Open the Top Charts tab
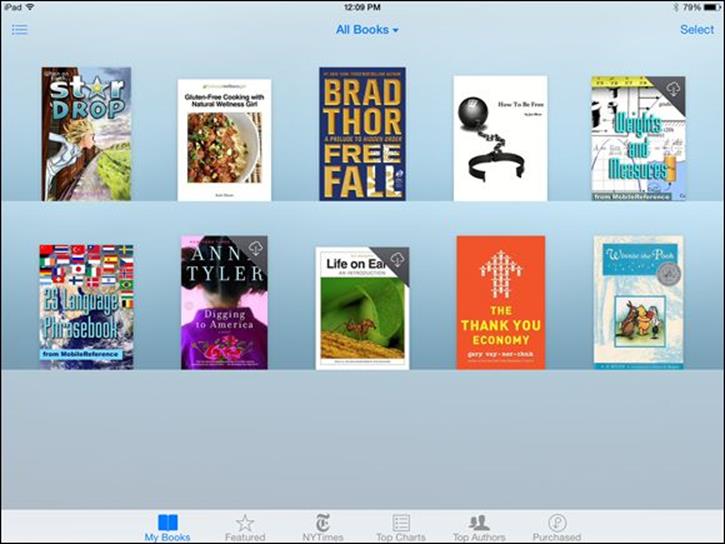 pyautogui.click(x=401, y=527)
